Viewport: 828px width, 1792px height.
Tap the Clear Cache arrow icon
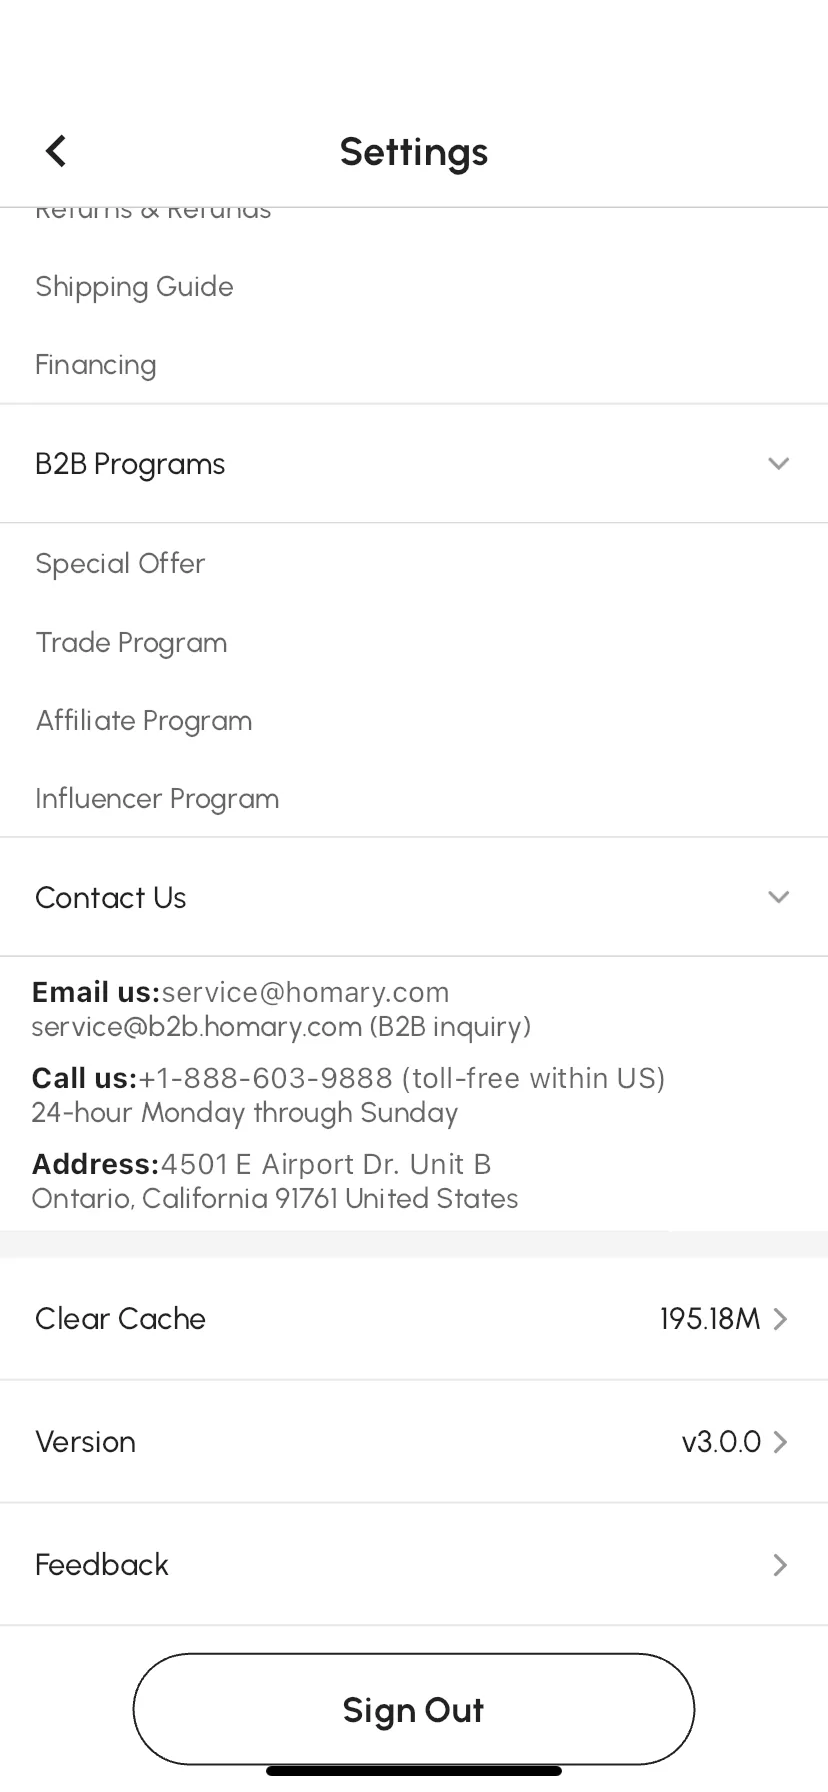point(781,1319)
